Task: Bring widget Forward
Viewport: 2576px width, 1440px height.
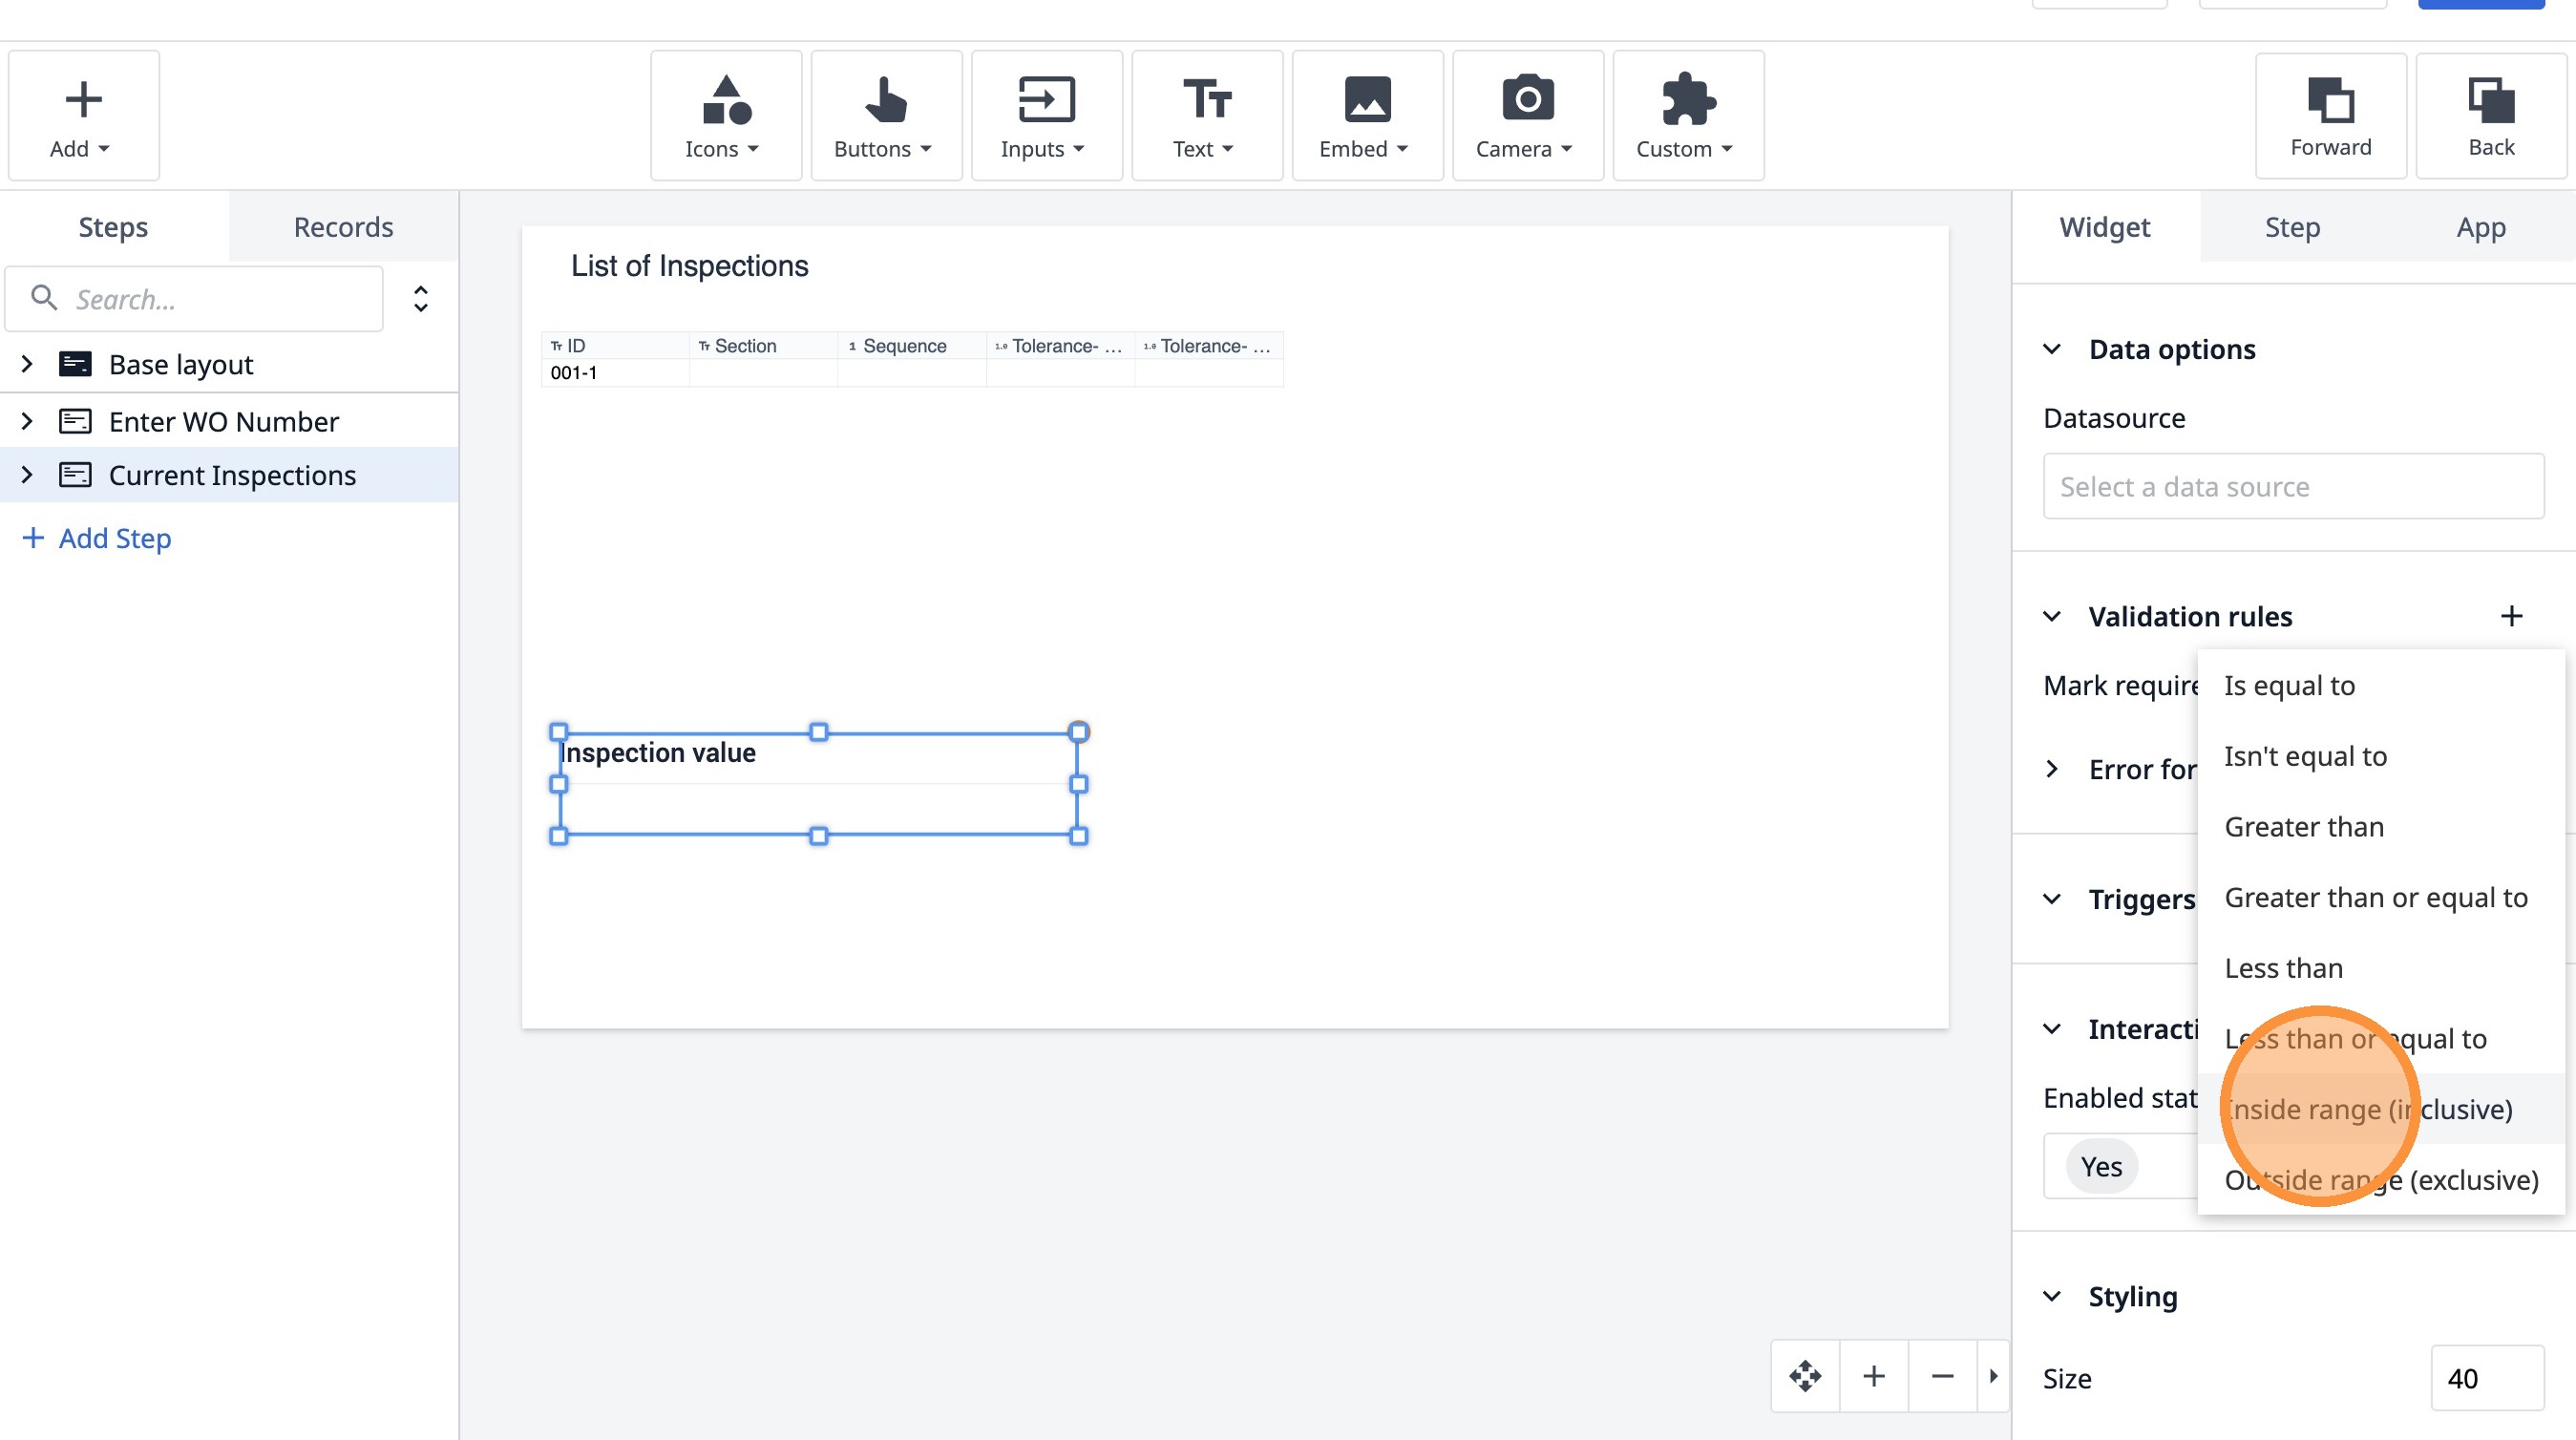Action: click(x=2330, y=116)
